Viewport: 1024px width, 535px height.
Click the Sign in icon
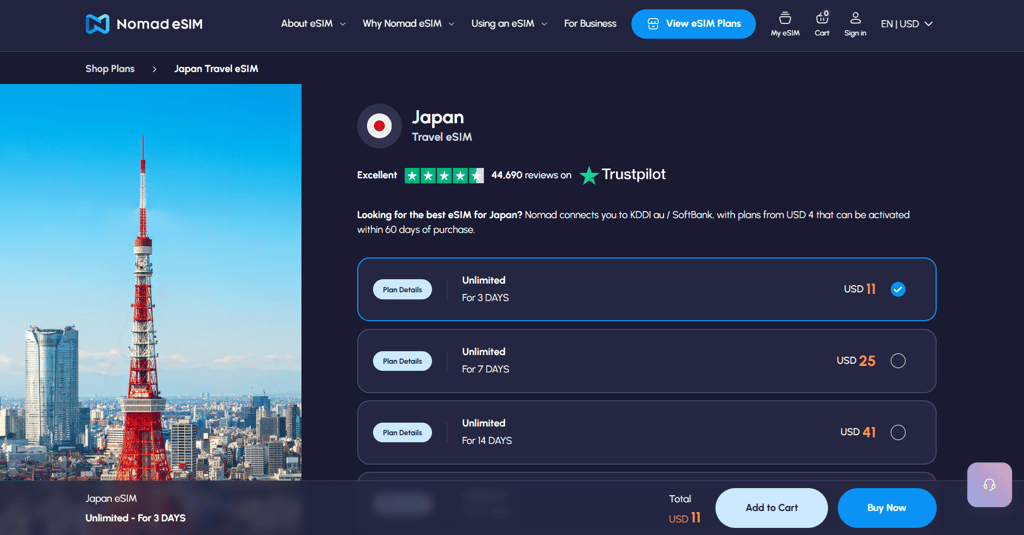855,24
